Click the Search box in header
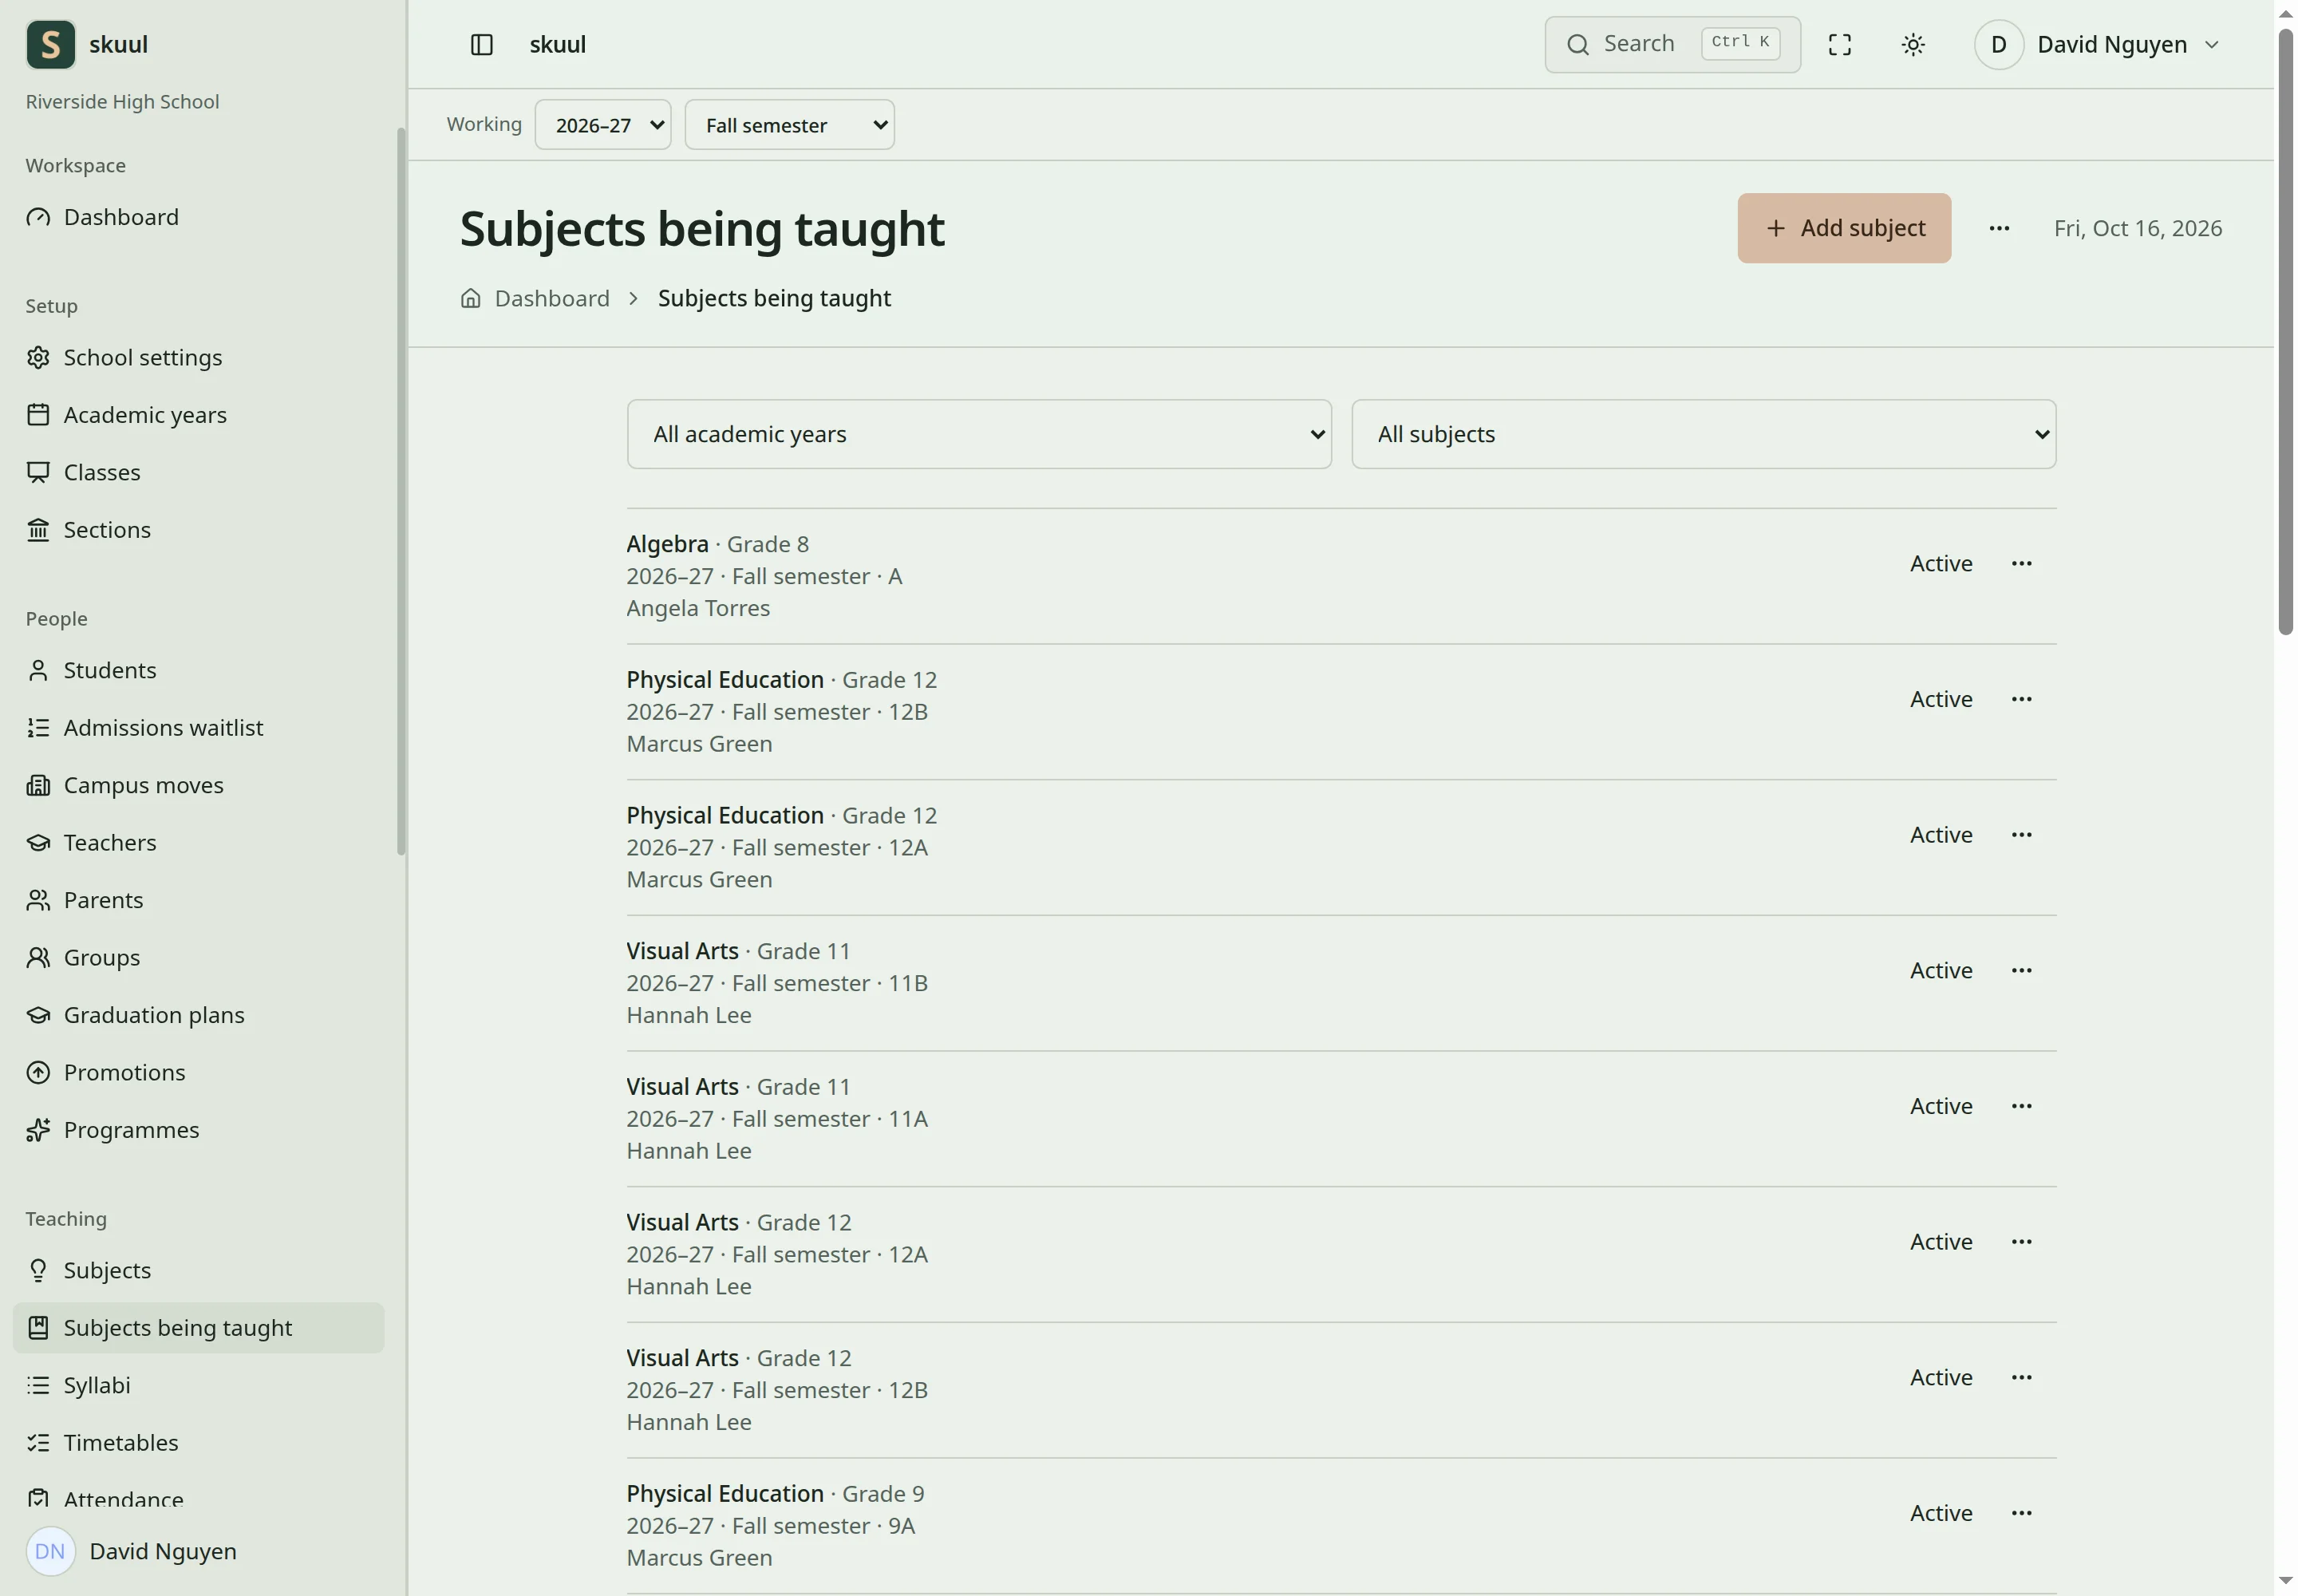The height and width of the screenshot is (1596, 2298). tap(1672, 44)
